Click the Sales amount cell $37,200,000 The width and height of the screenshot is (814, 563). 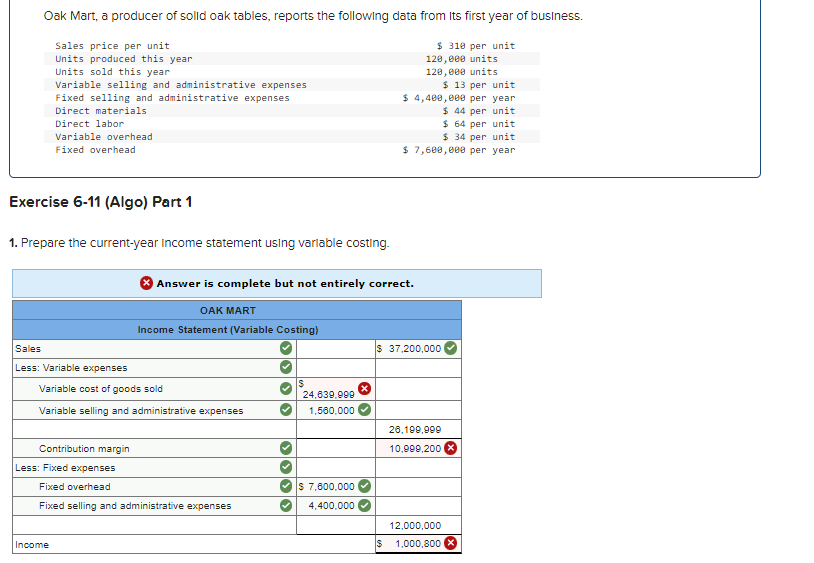click(418, 349)
